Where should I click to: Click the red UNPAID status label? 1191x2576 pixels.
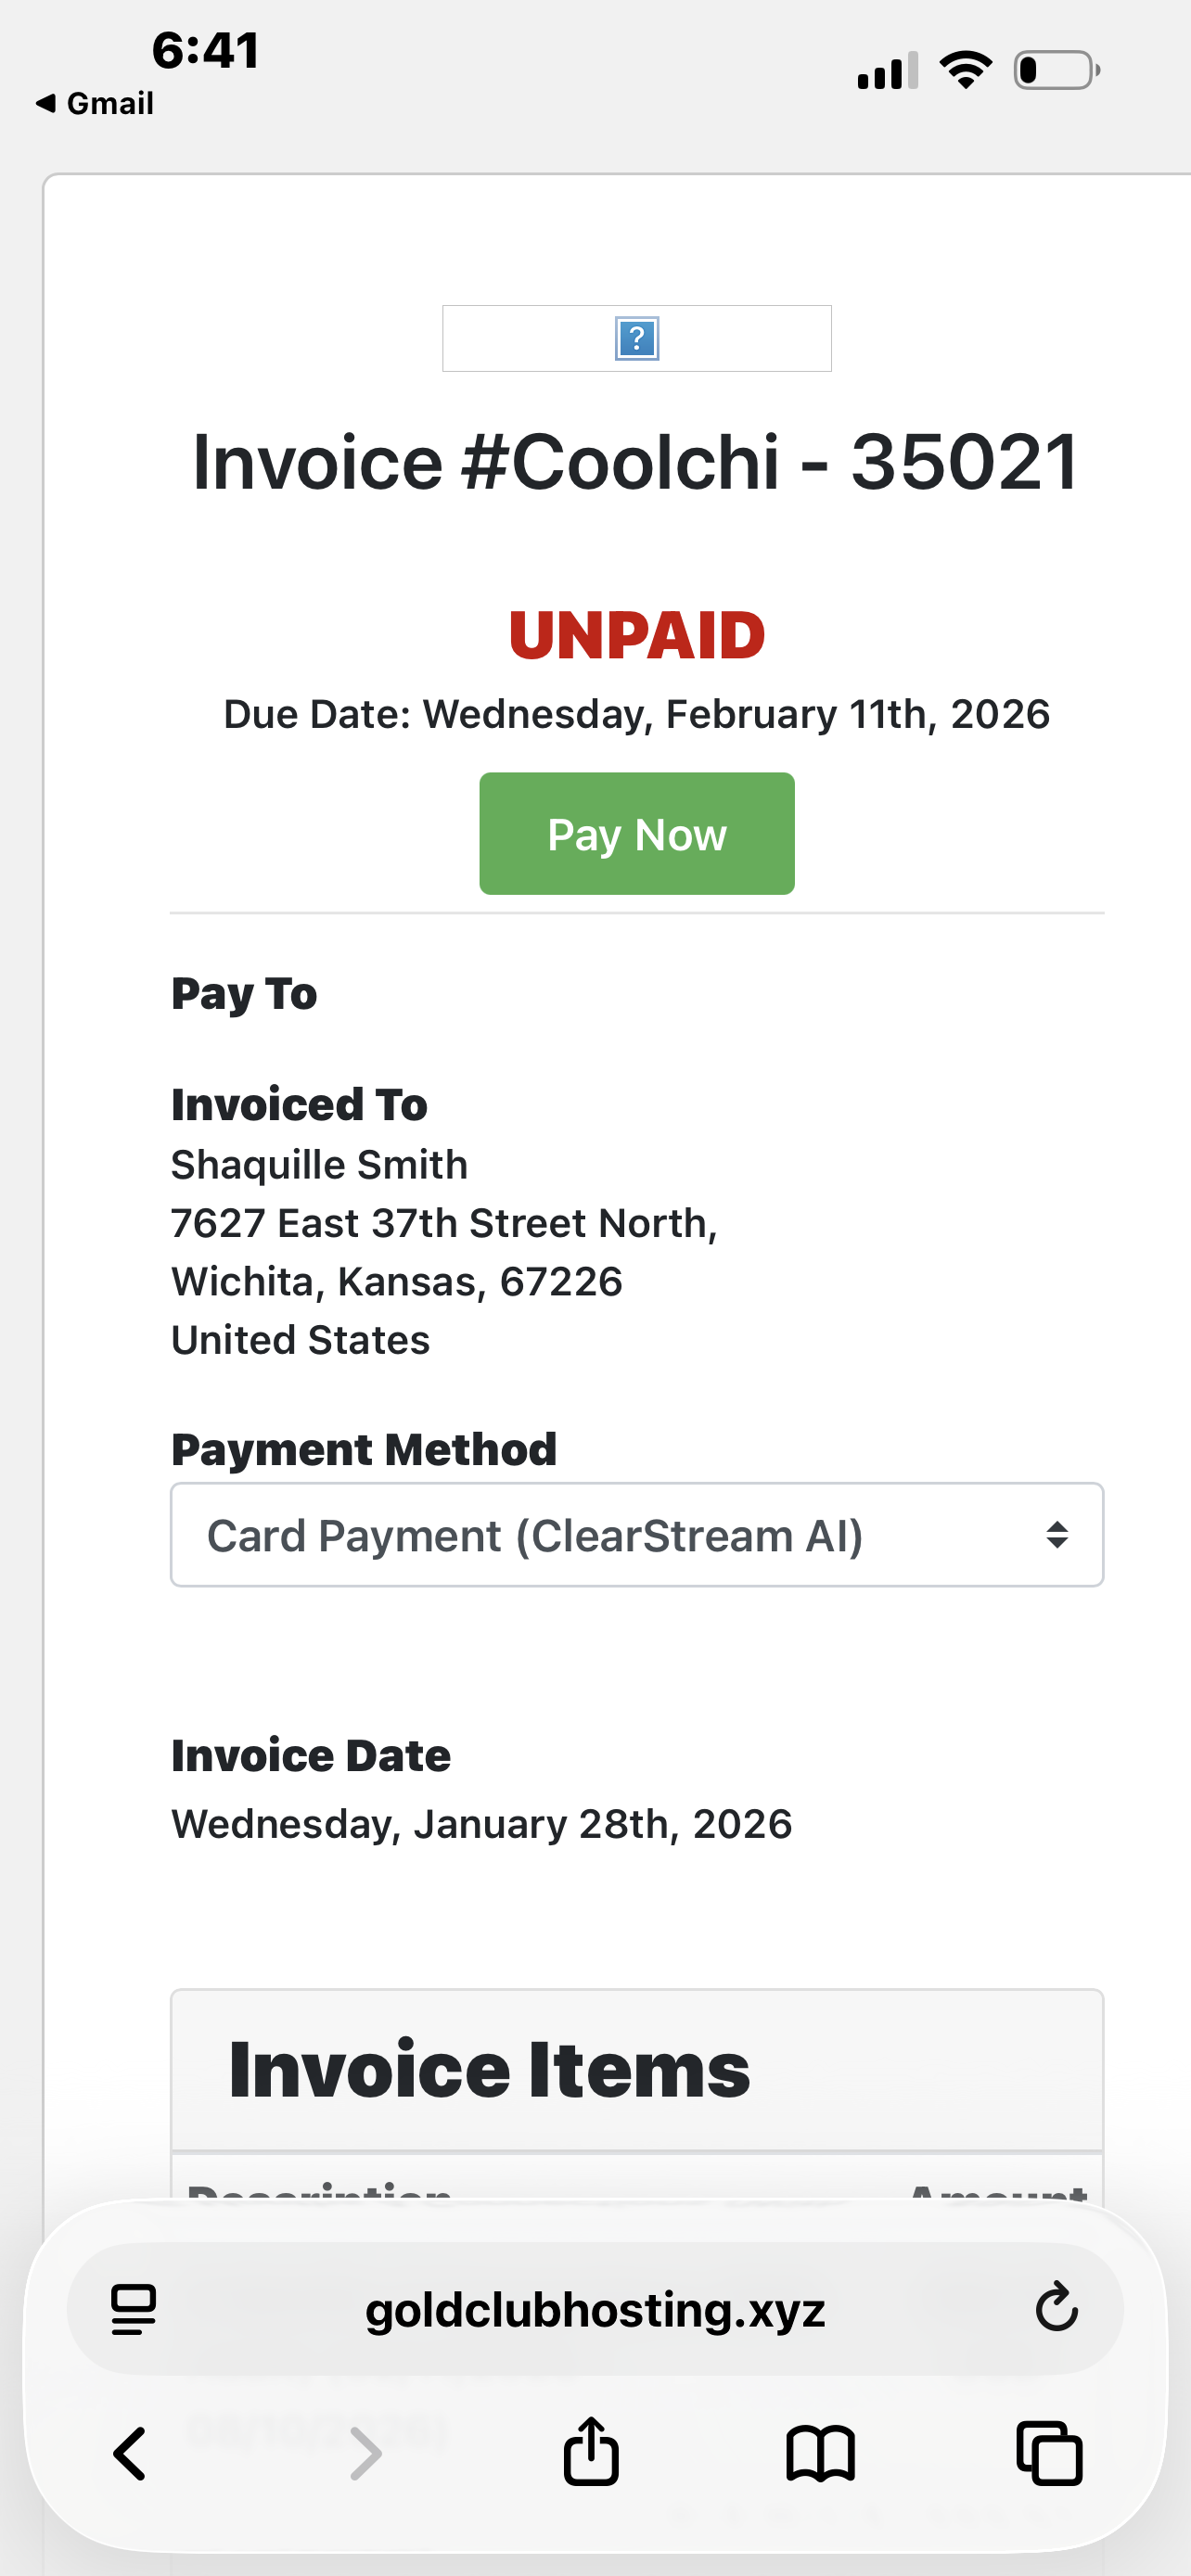(637, 635)
